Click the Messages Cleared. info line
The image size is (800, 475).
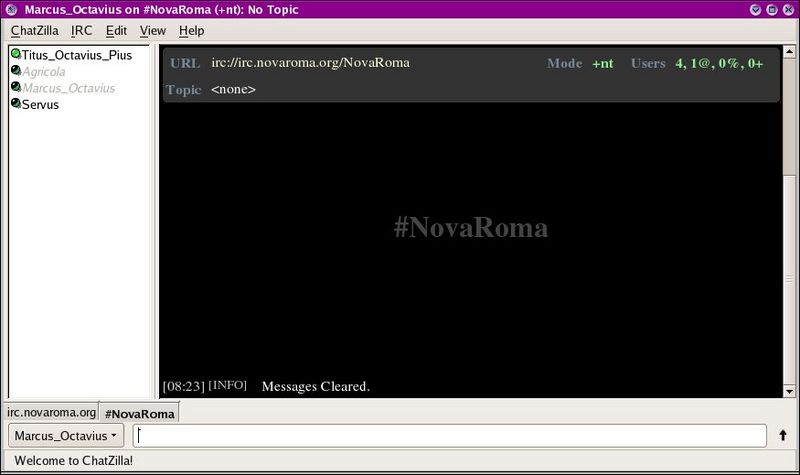tap(316, 386)
